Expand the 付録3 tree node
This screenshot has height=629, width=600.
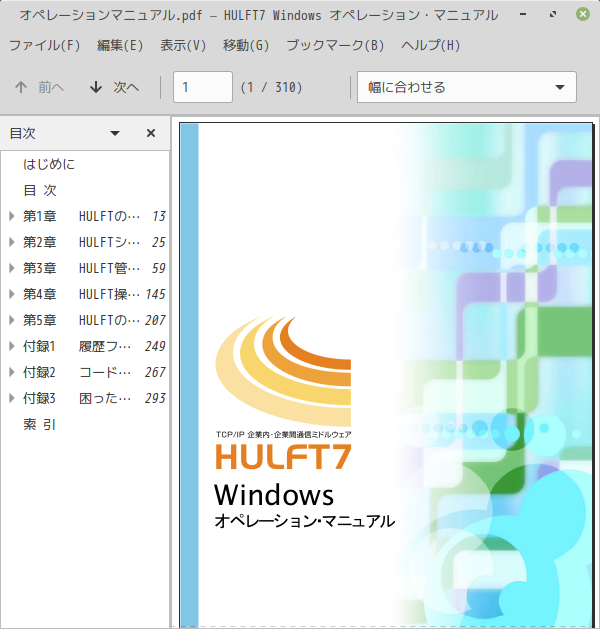[12, 398]
